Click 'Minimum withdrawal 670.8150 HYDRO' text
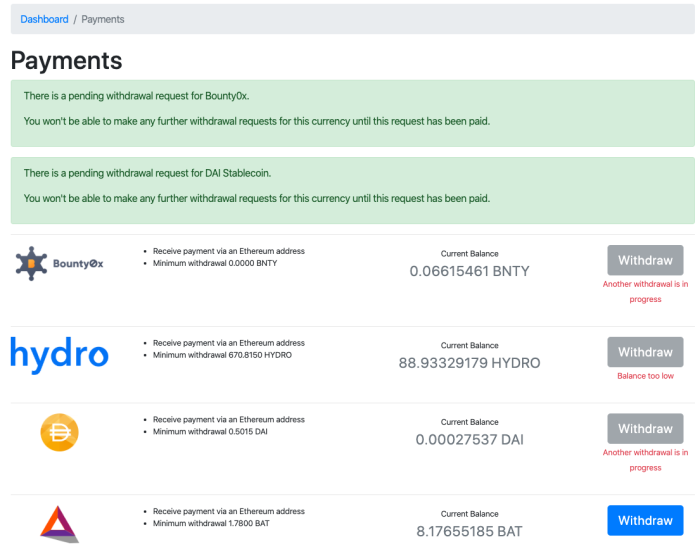Image resolution: width=700 pixels, height=554 pixels. point(222,355)
